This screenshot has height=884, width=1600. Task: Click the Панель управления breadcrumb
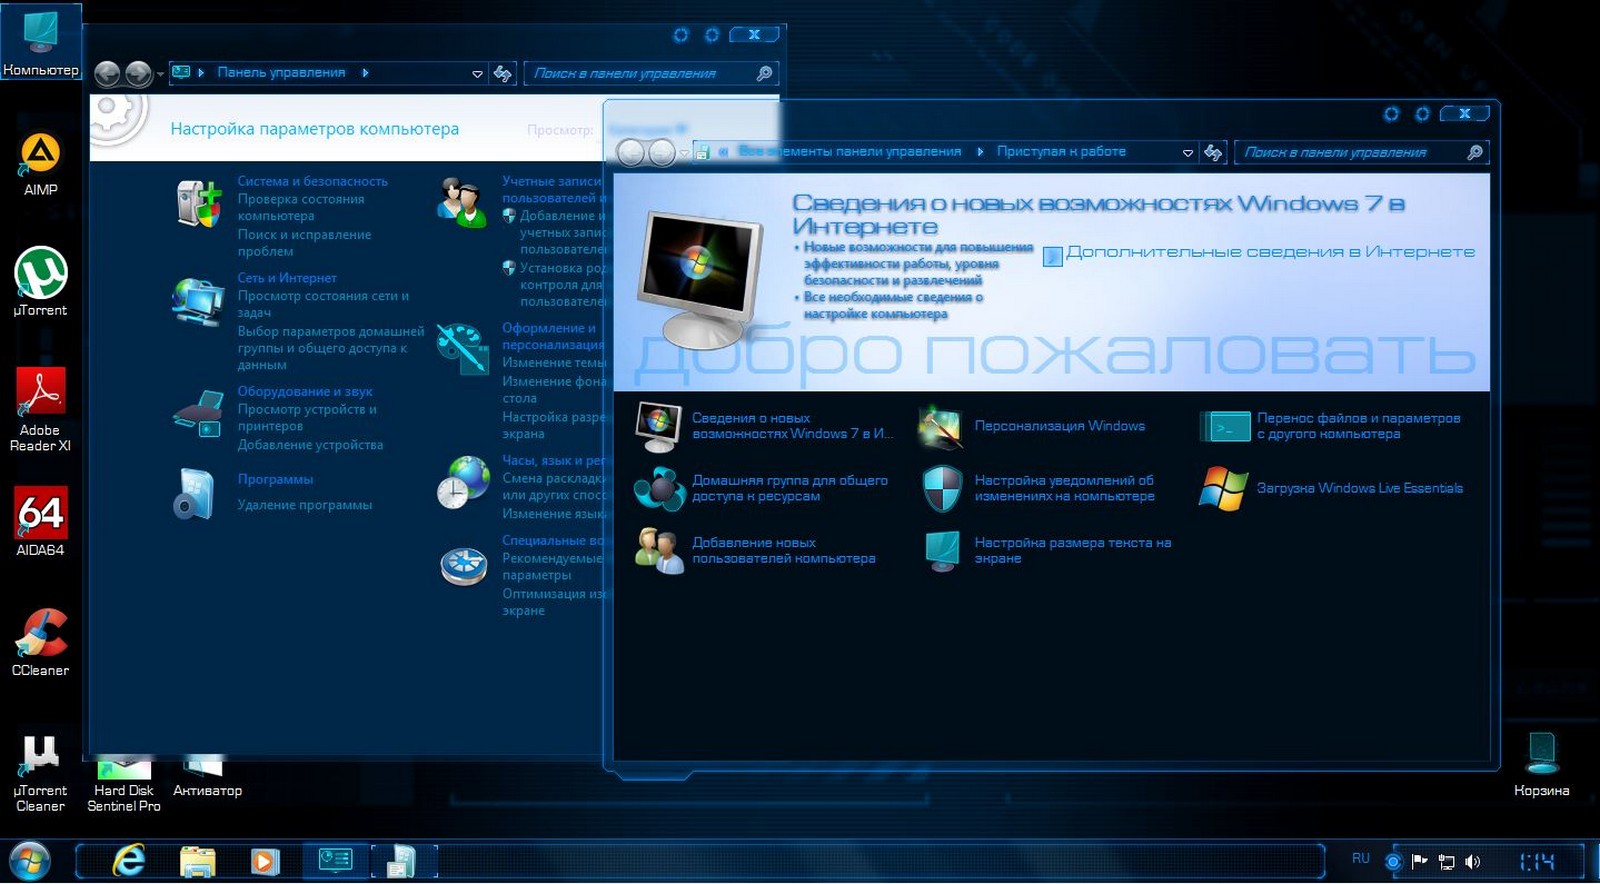[x=281, y=73]
